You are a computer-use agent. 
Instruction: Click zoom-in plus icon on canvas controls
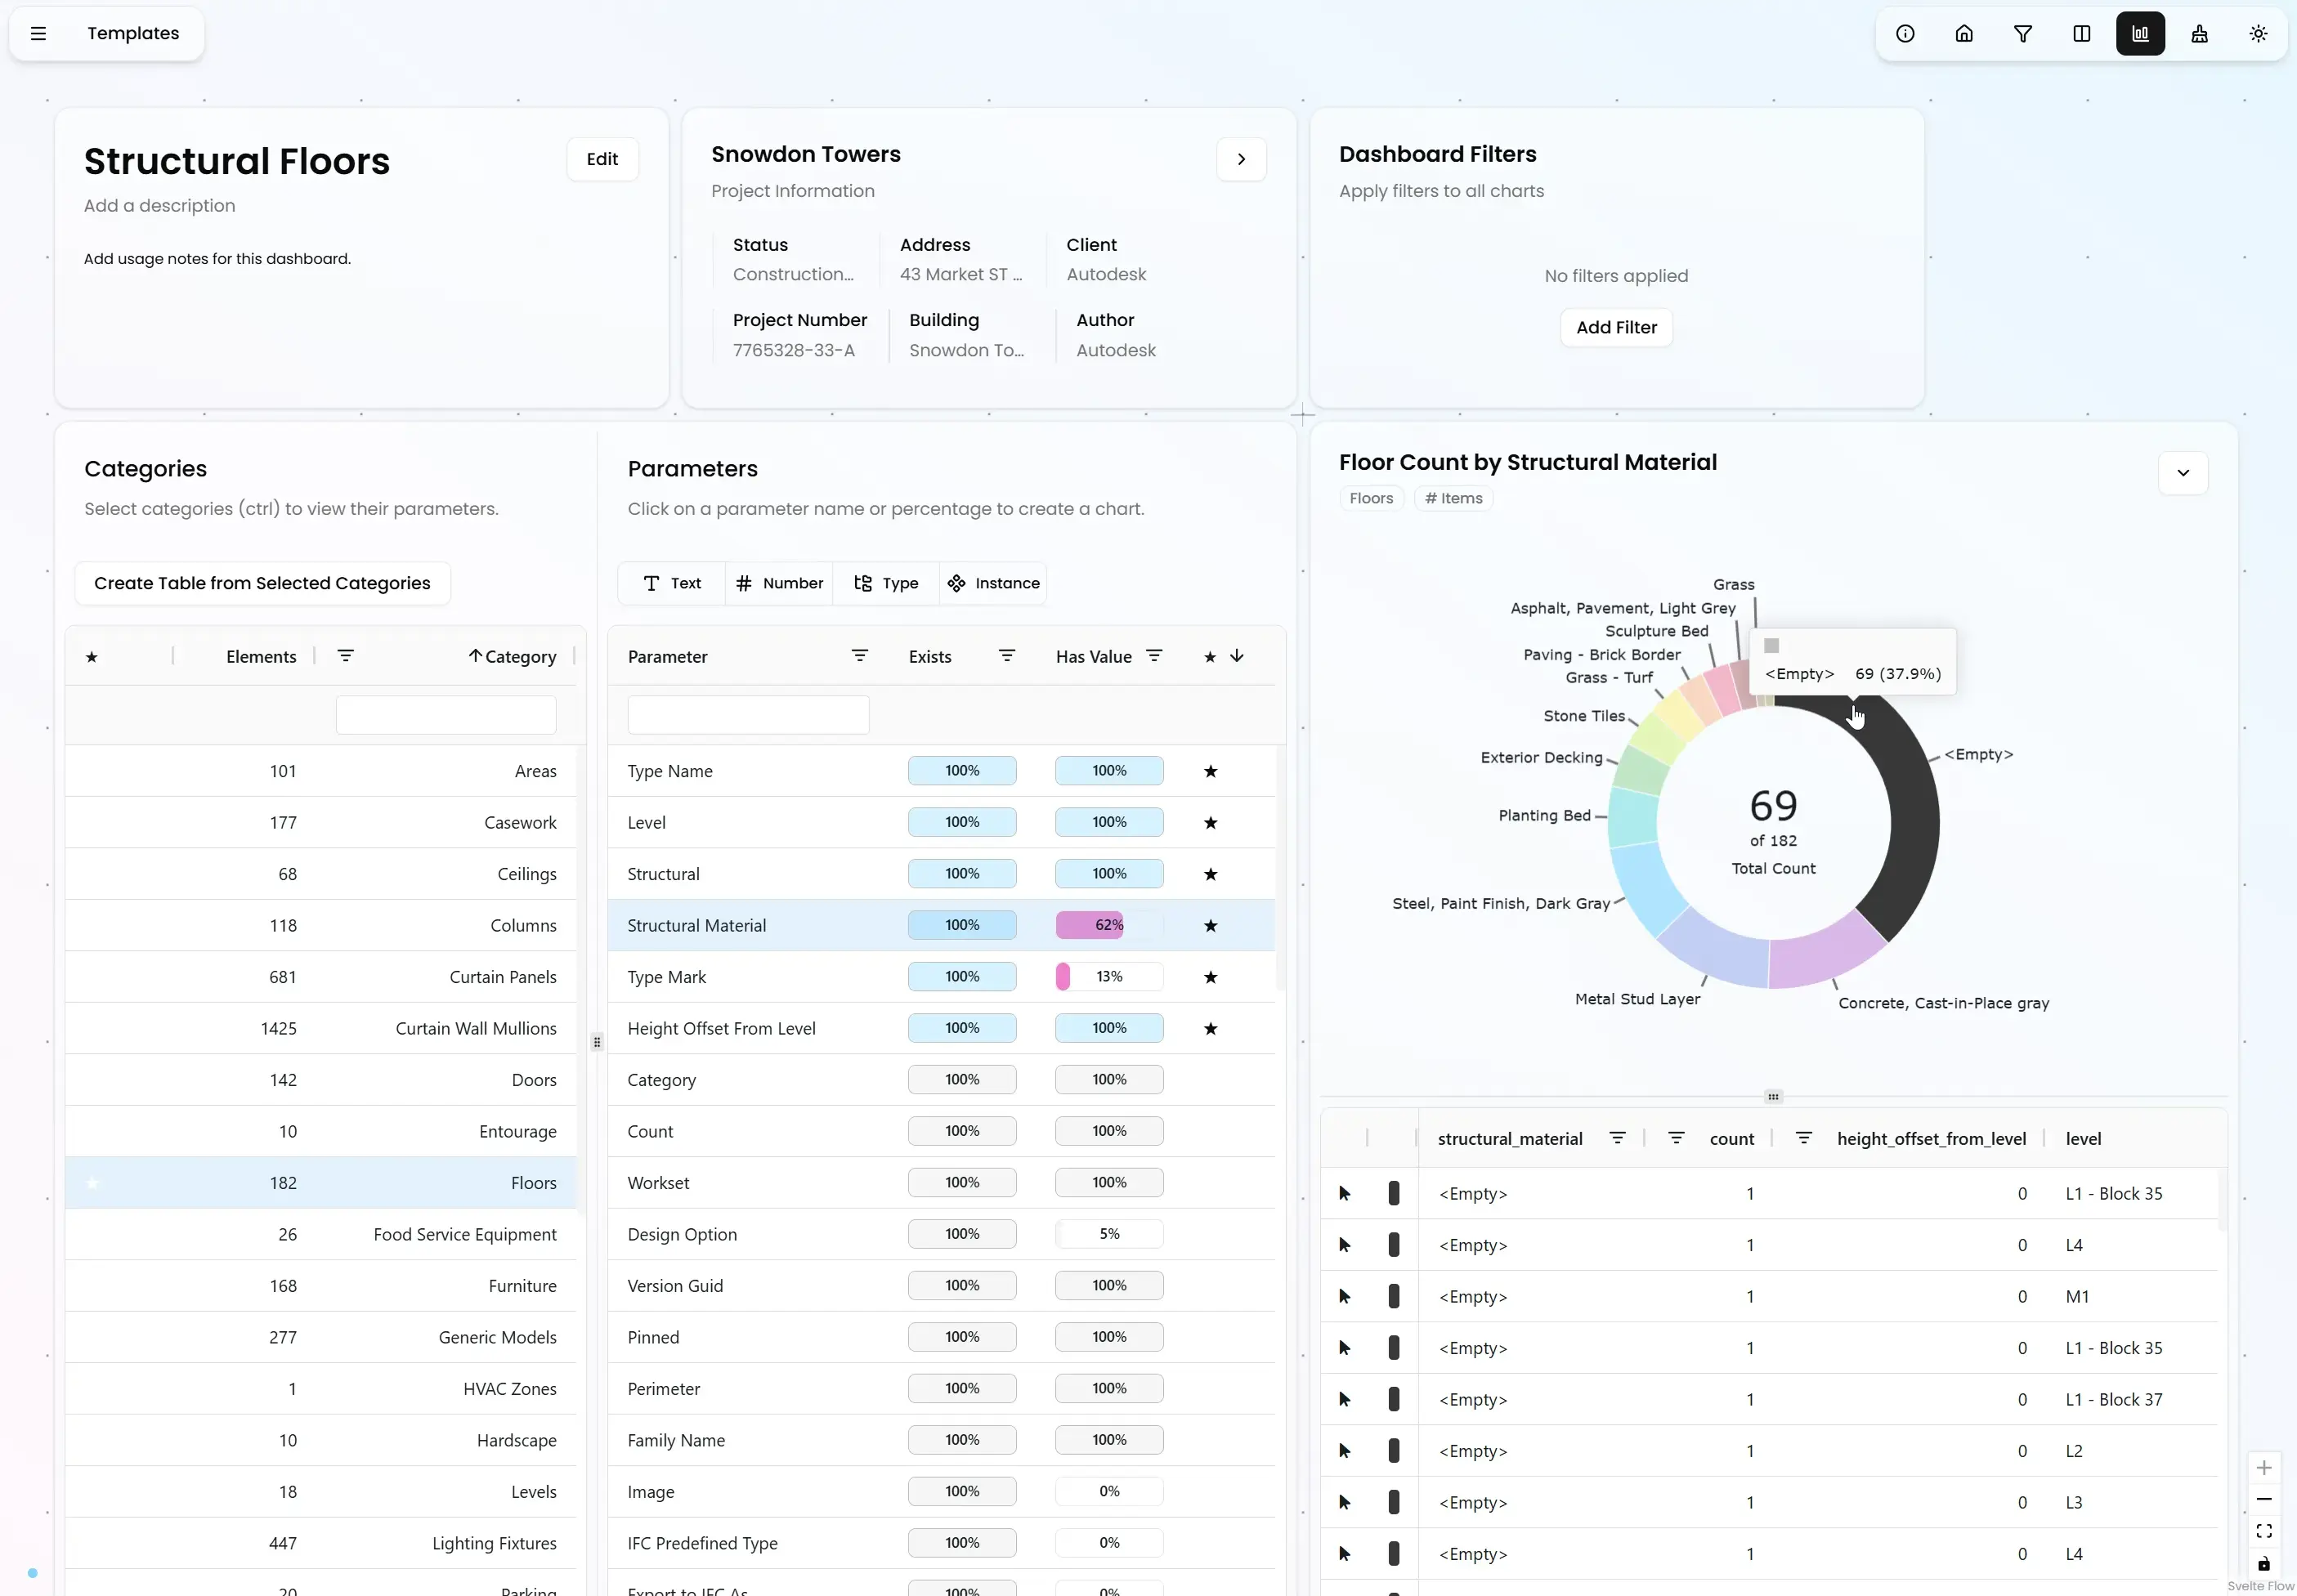(2264, 1467)
